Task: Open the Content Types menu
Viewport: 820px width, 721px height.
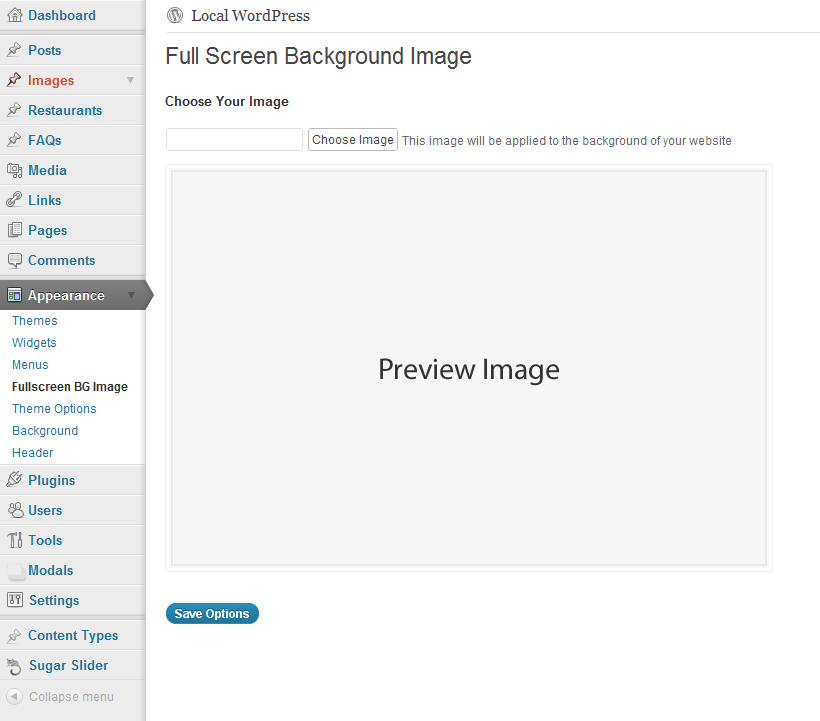Action: [x=73, y=635]
